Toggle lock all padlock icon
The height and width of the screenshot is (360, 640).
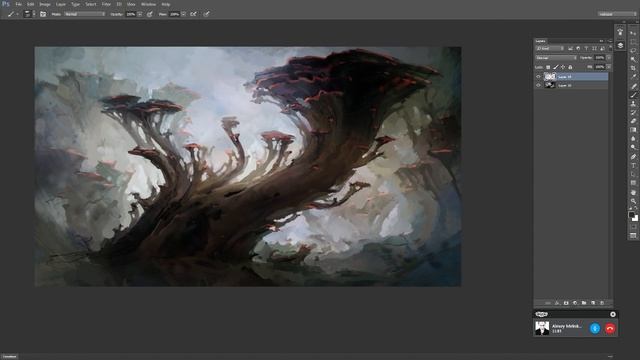tap(570, 67)
